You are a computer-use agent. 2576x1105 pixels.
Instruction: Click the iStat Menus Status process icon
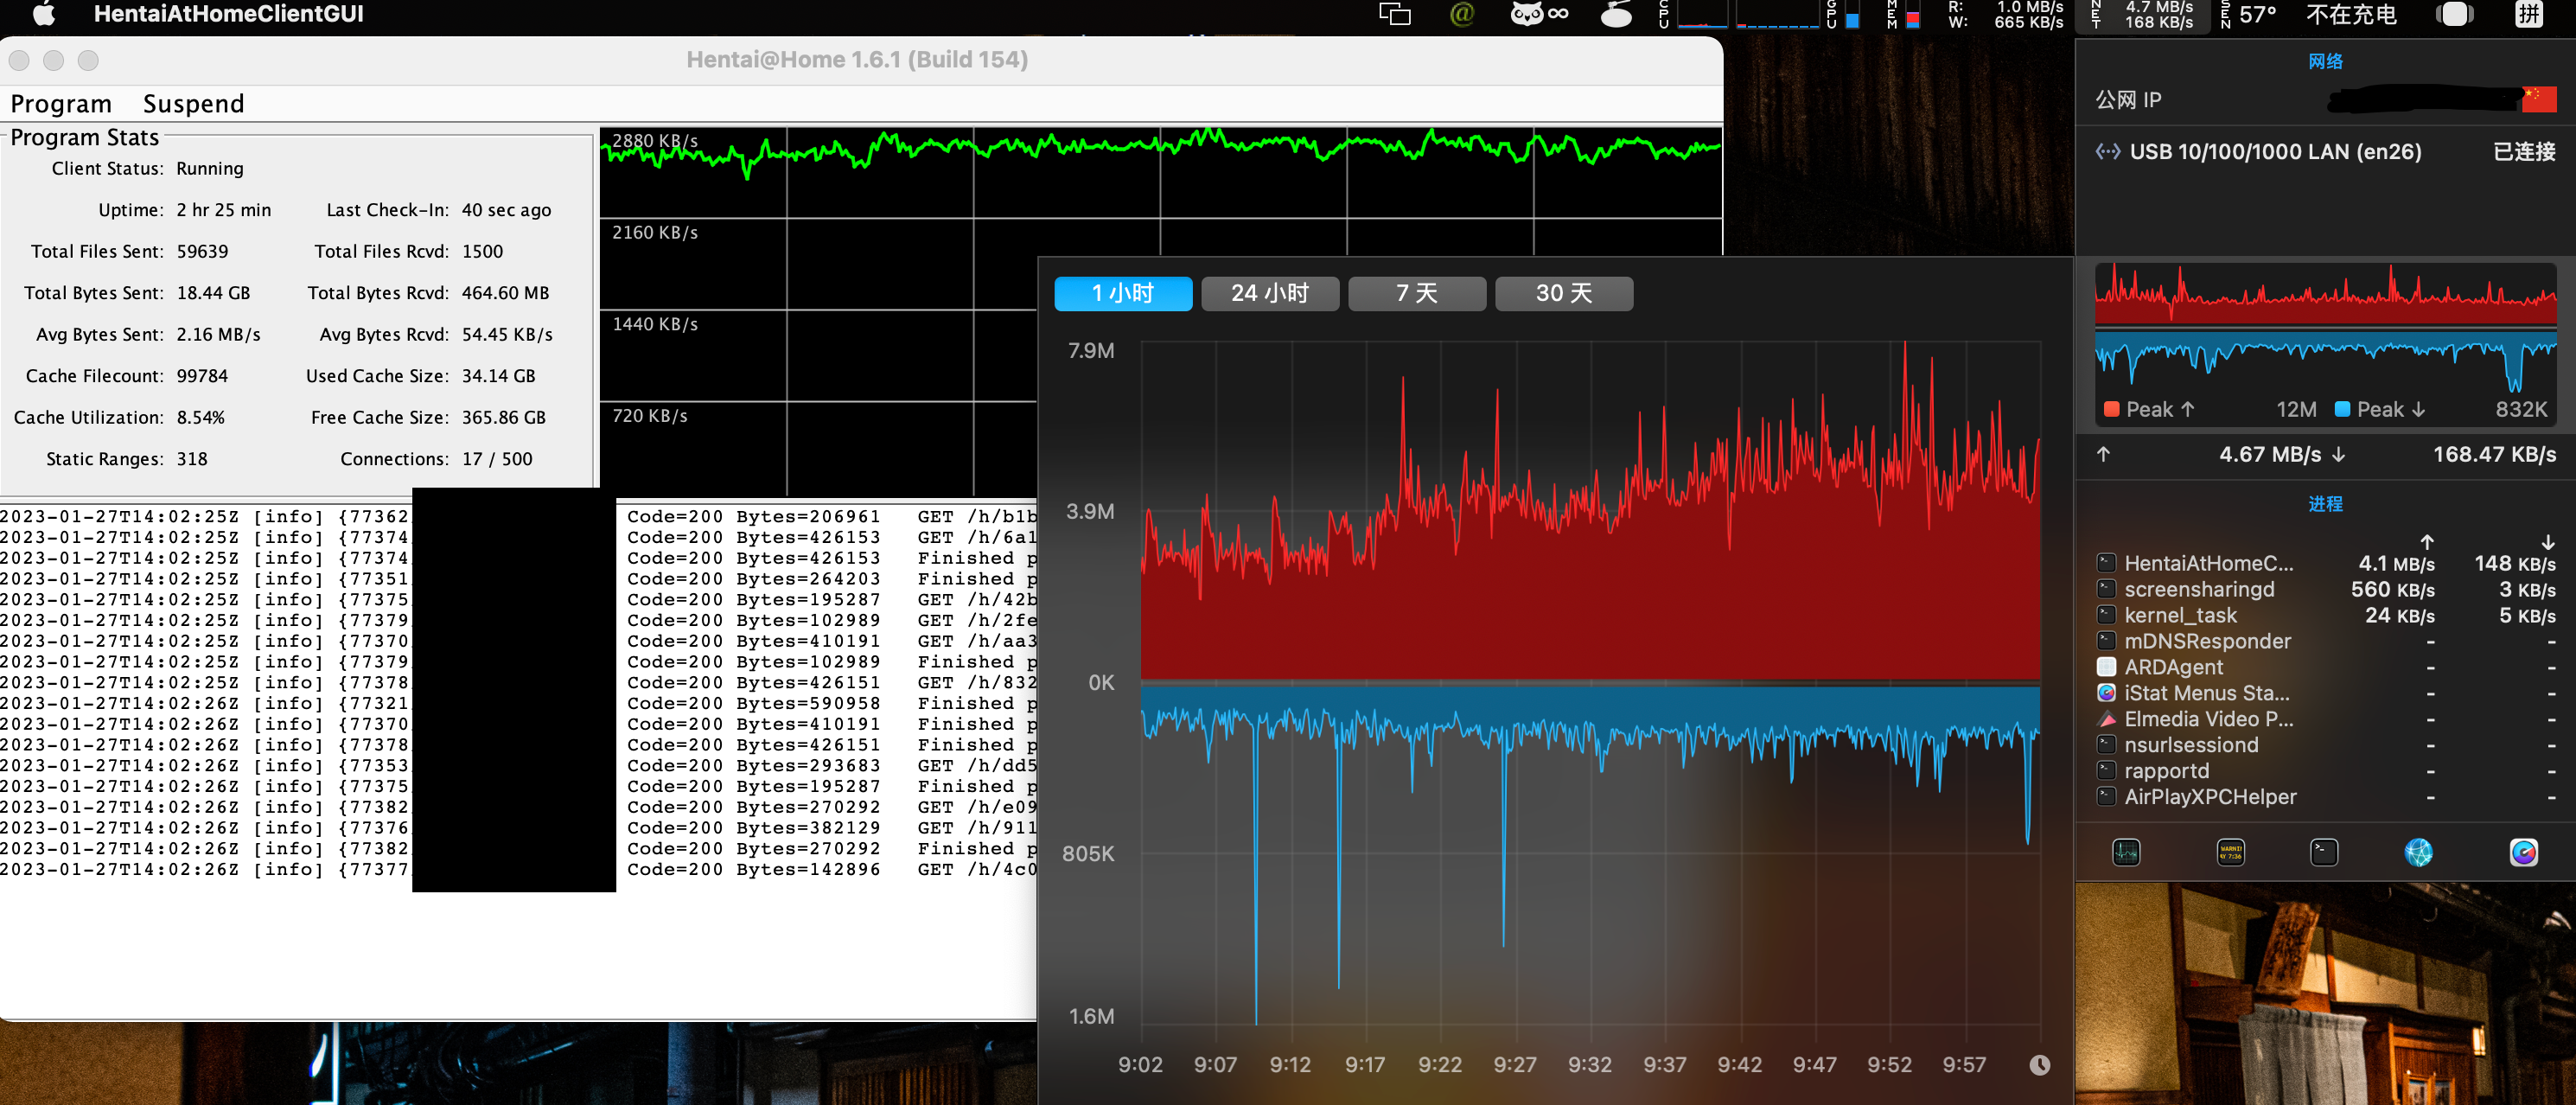[2106, 693]
